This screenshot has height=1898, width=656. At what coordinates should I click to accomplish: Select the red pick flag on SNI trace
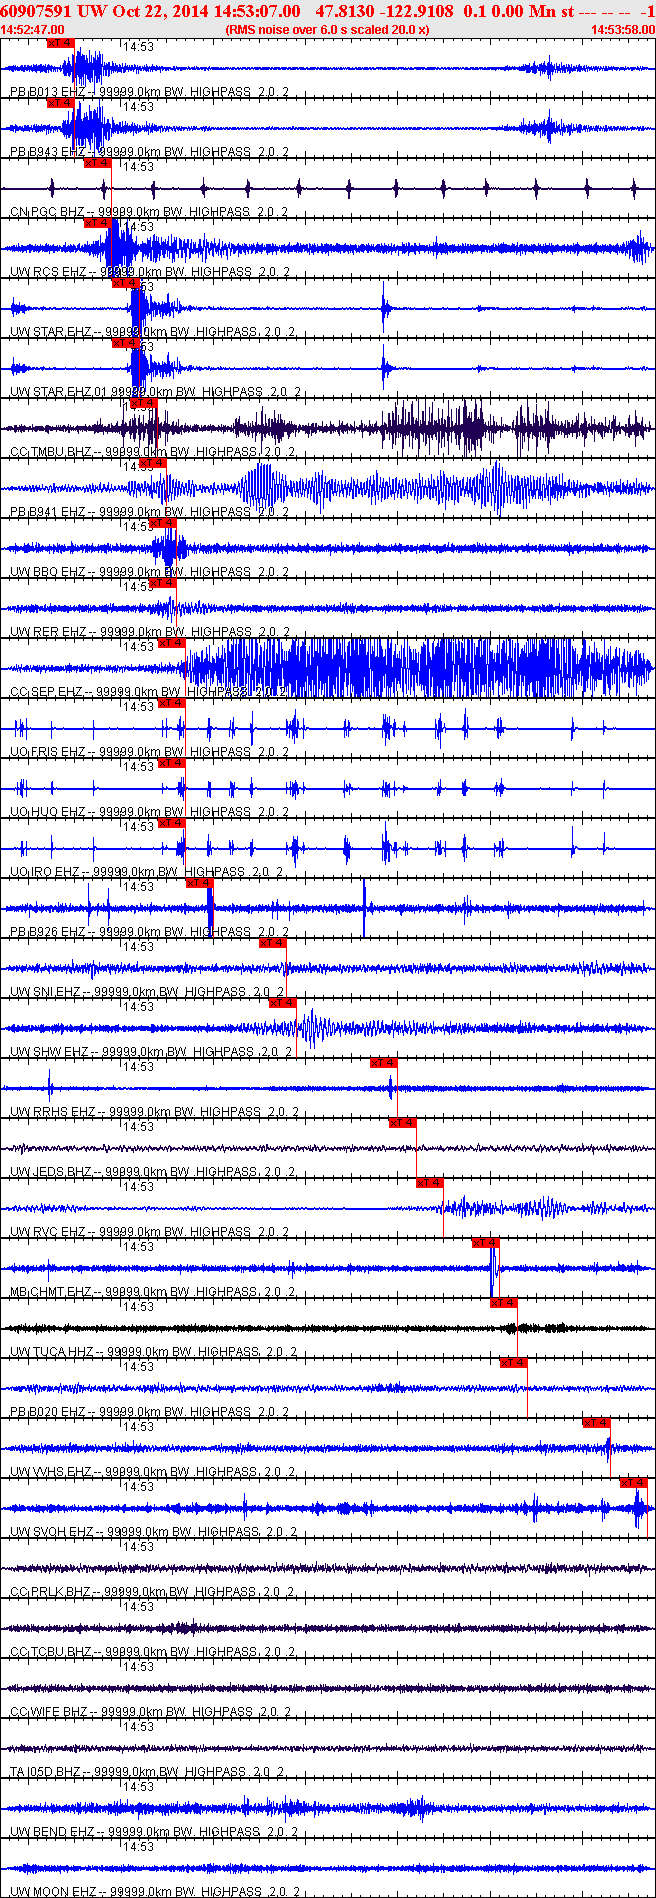coord(273,943)
